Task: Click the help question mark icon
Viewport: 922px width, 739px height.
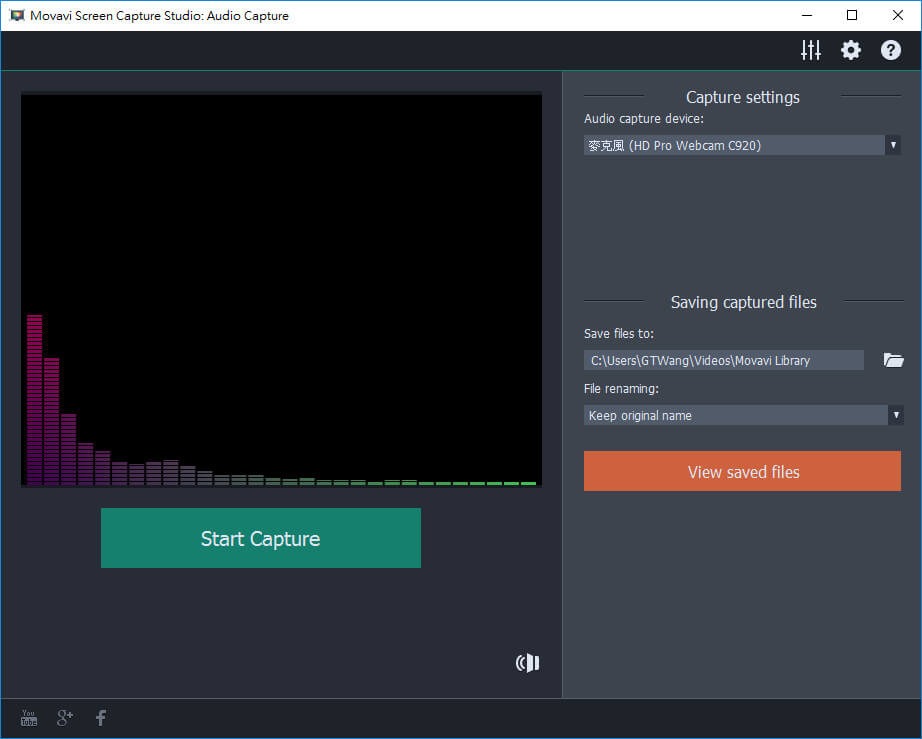Action: (x=891, y=50)
